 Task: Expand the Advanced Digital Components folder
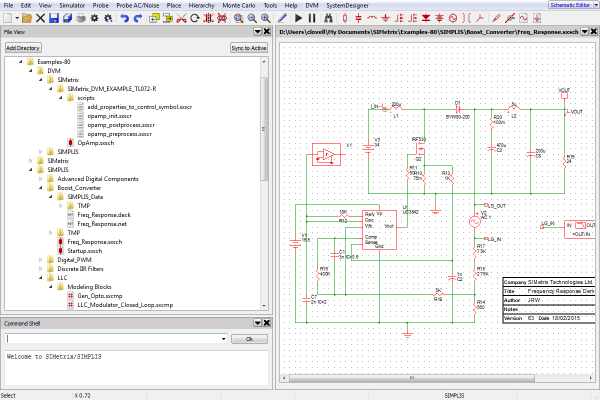[x=41, y=179]
